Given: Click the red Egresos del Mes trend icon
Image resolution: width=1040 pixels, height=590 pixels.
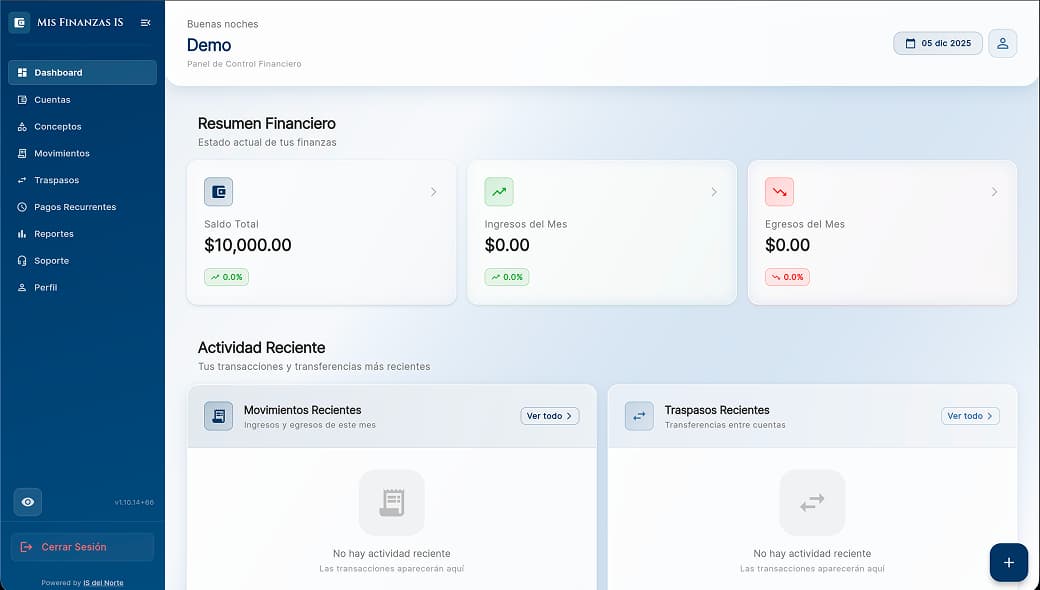Looking at the screenshot, I should [x=779, y=191].
